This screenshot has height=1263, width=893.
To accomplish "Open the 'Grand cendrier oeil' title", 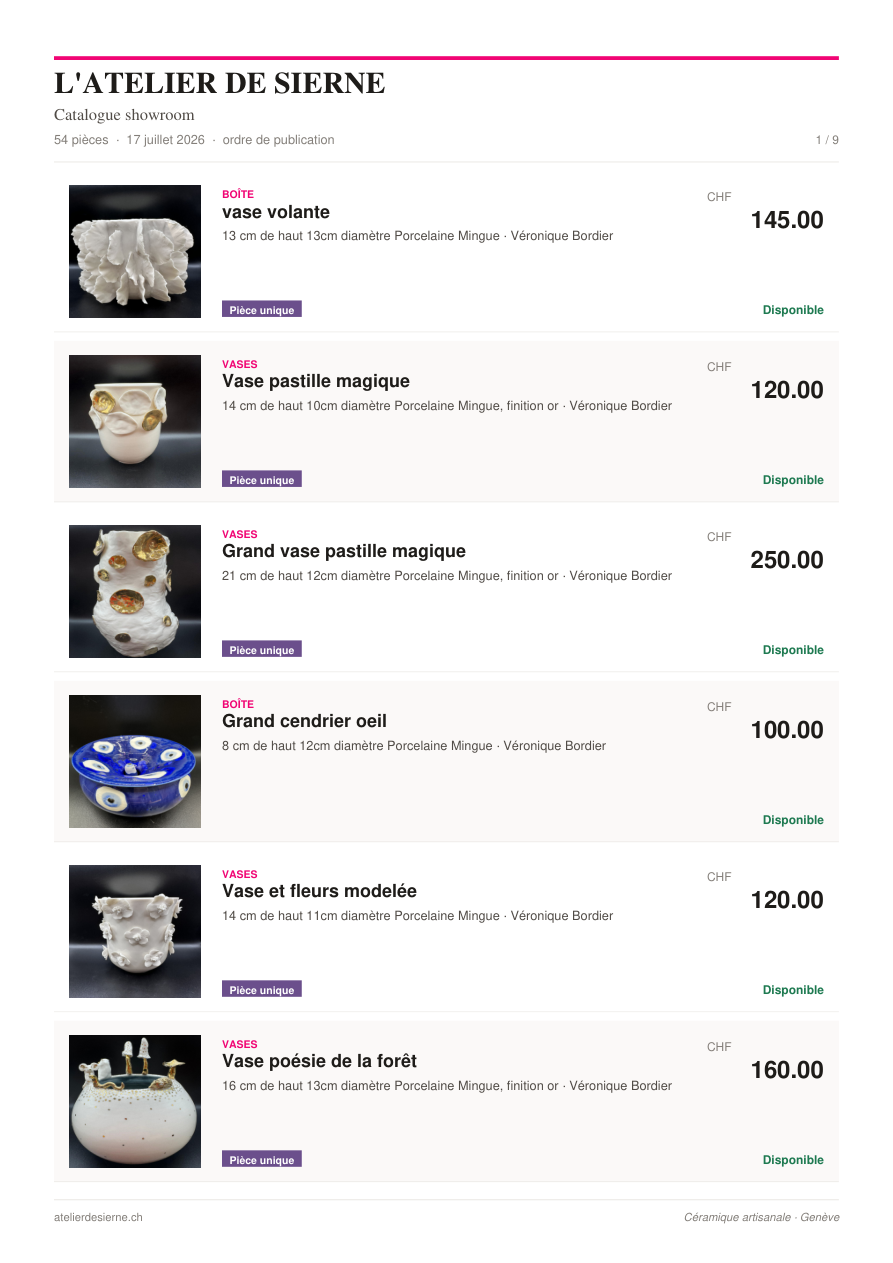I will coord(304,721).
